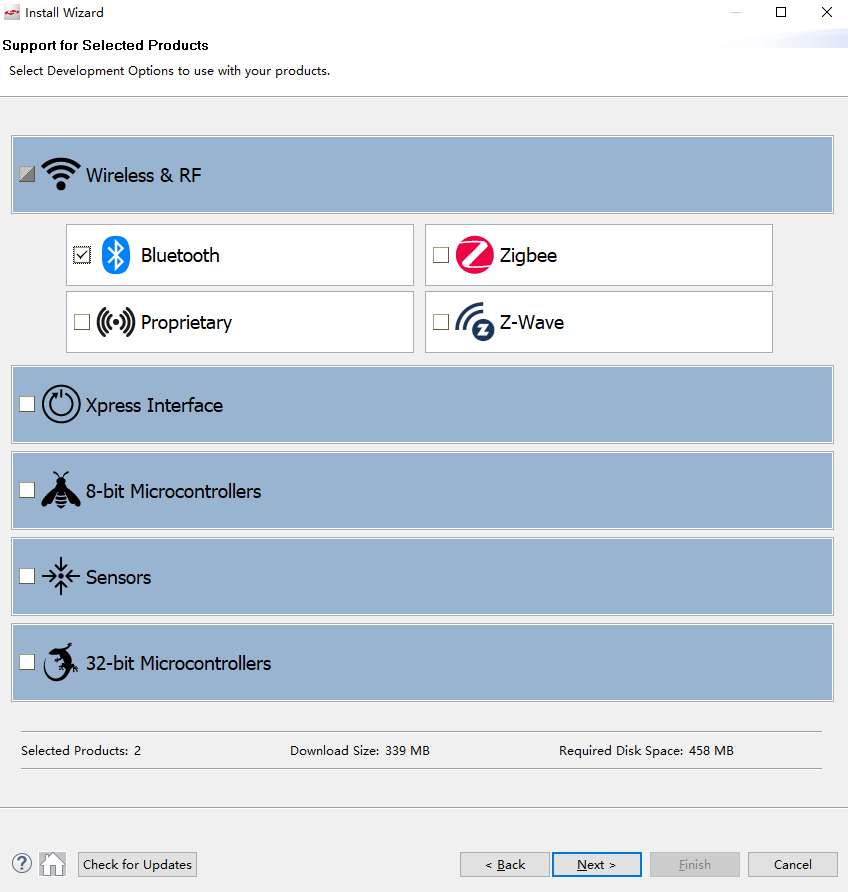This screenshot has height=892, width=848.
Task: Click the Wireless & RF wifi icon
Action: (61, 174)
